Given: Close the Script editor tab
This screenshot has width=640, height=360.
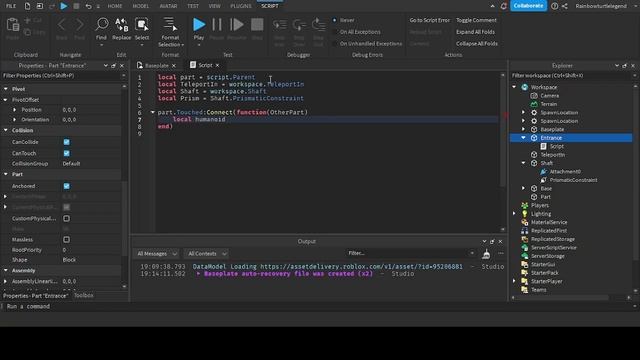Looking at the screenshot, I should pyautogui.click(x=218, y=65).
